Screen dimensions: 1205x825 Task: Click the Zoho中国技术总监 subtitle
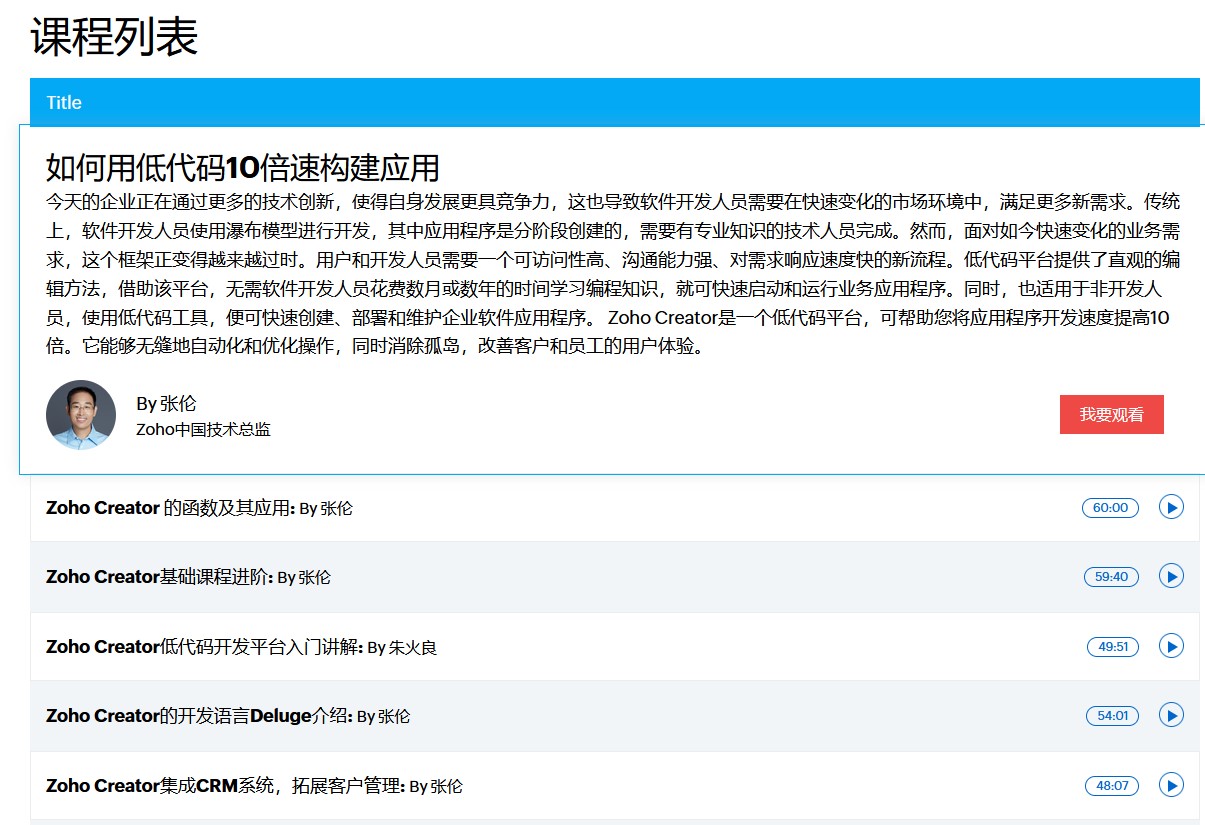[203, 430]
